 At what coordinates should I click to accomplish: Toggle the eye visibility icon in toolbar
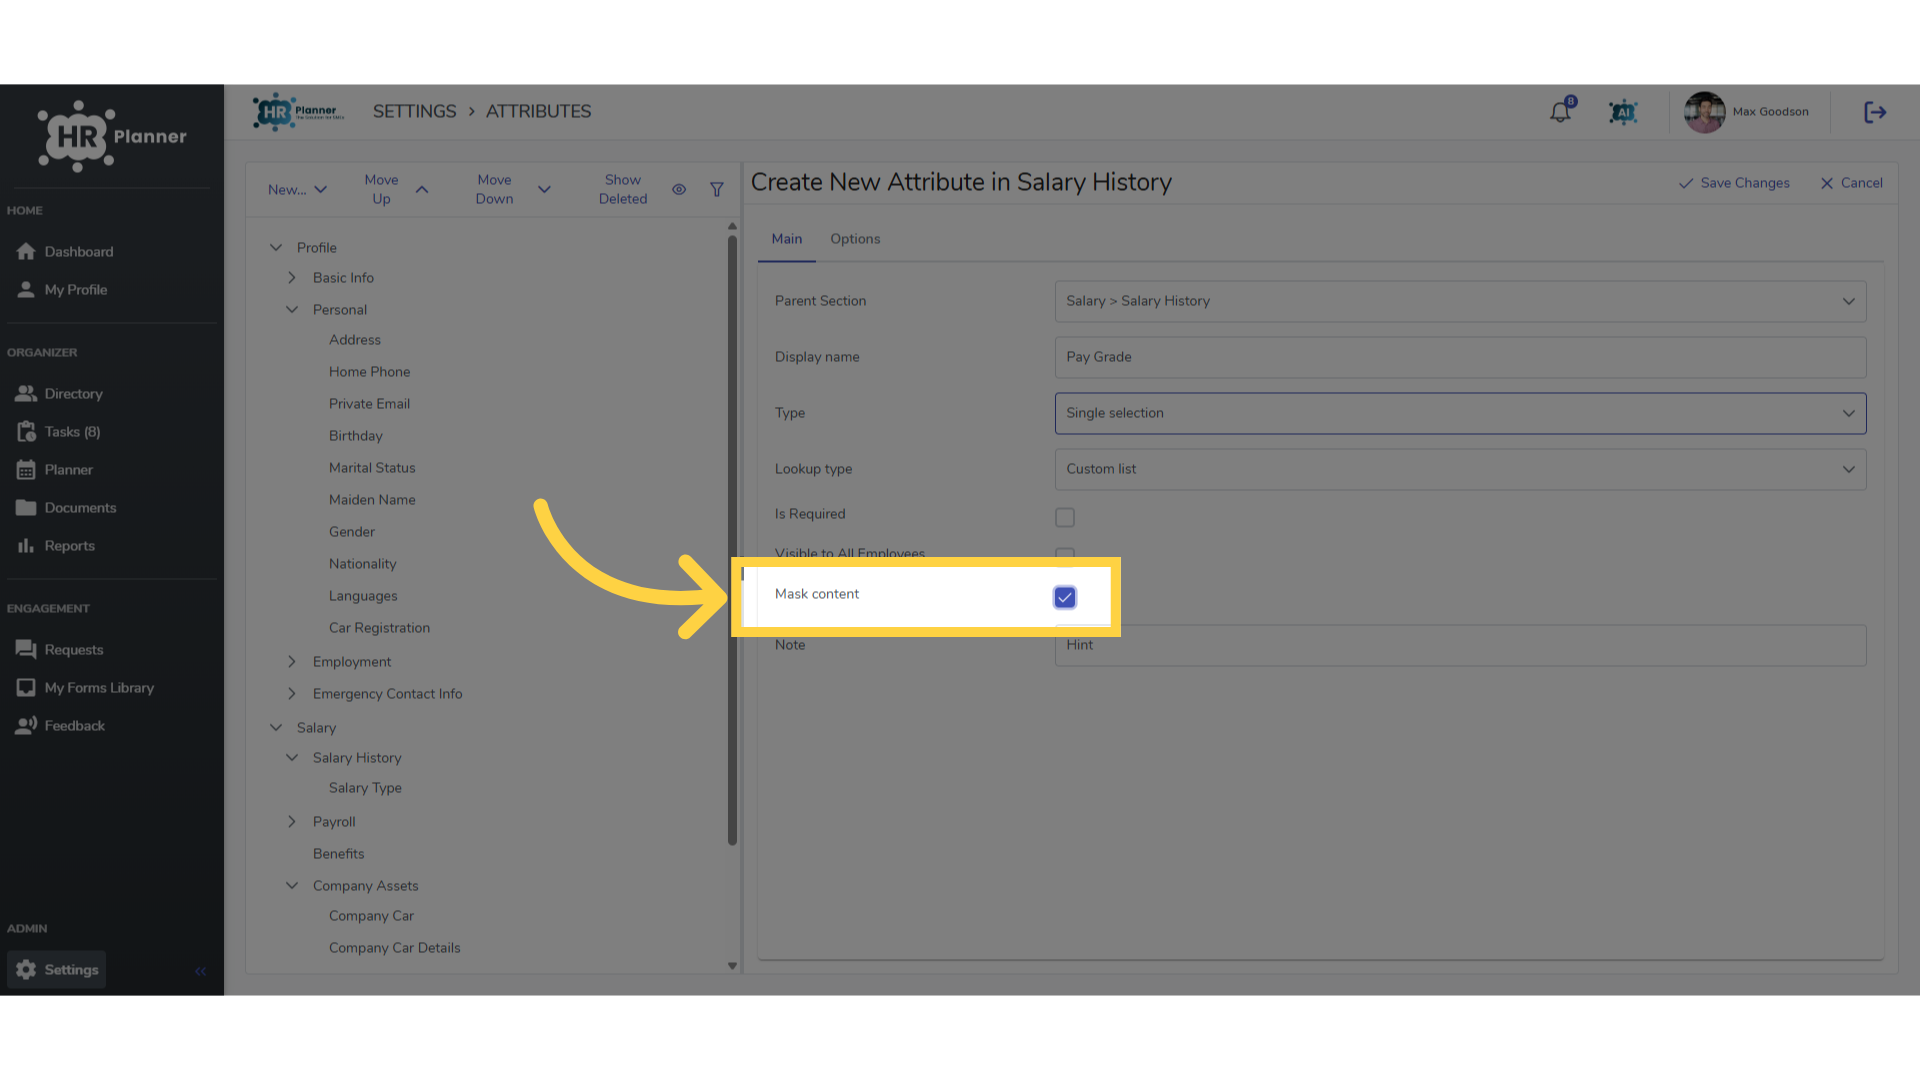(679, 189)
